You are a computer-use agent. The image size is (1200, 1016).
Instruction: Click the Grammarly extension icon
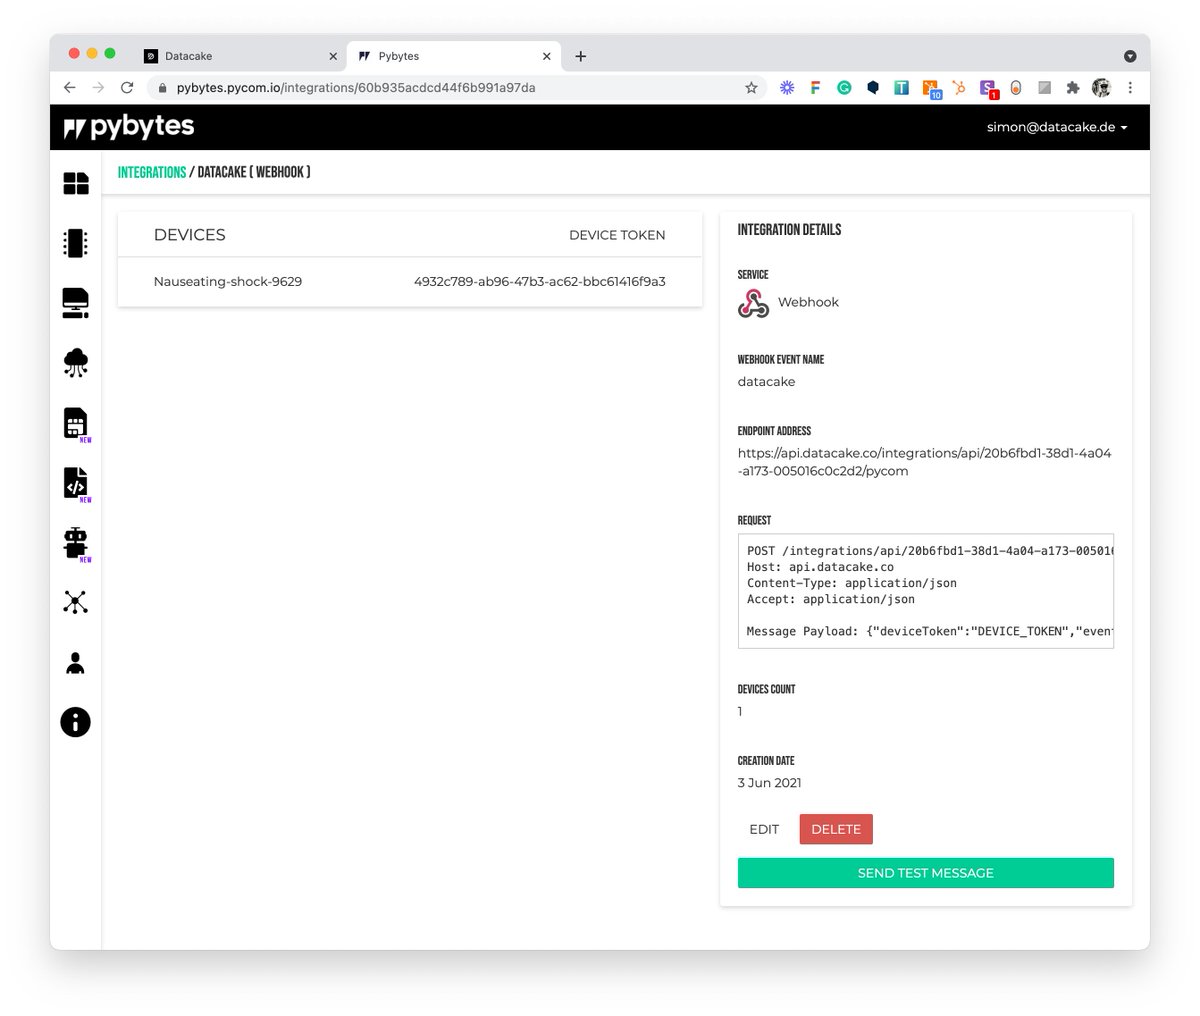(x=844, y=88)
